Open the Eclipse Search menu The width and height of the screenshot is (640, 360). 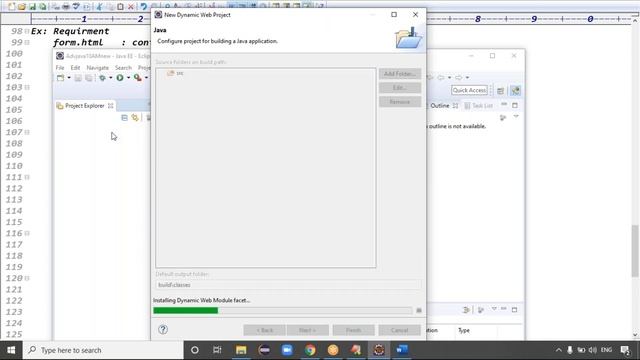coord(123,67)
